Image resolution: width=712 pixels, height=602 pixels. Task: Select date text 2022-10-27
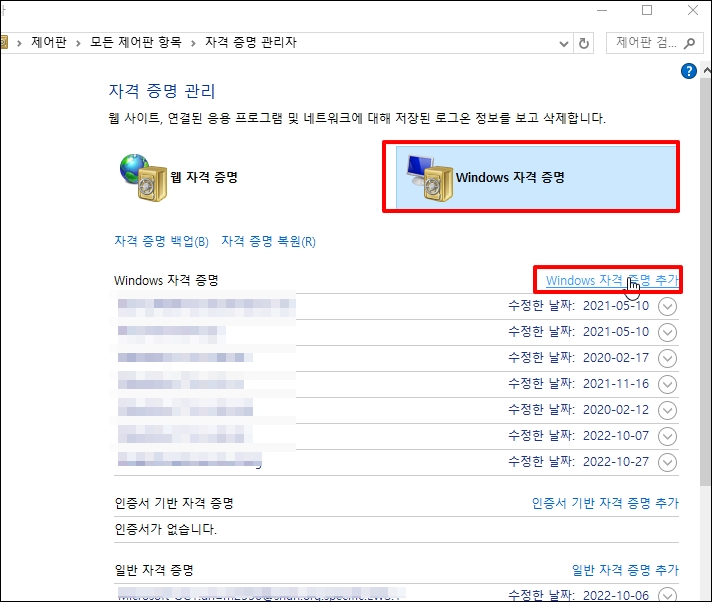616,462
